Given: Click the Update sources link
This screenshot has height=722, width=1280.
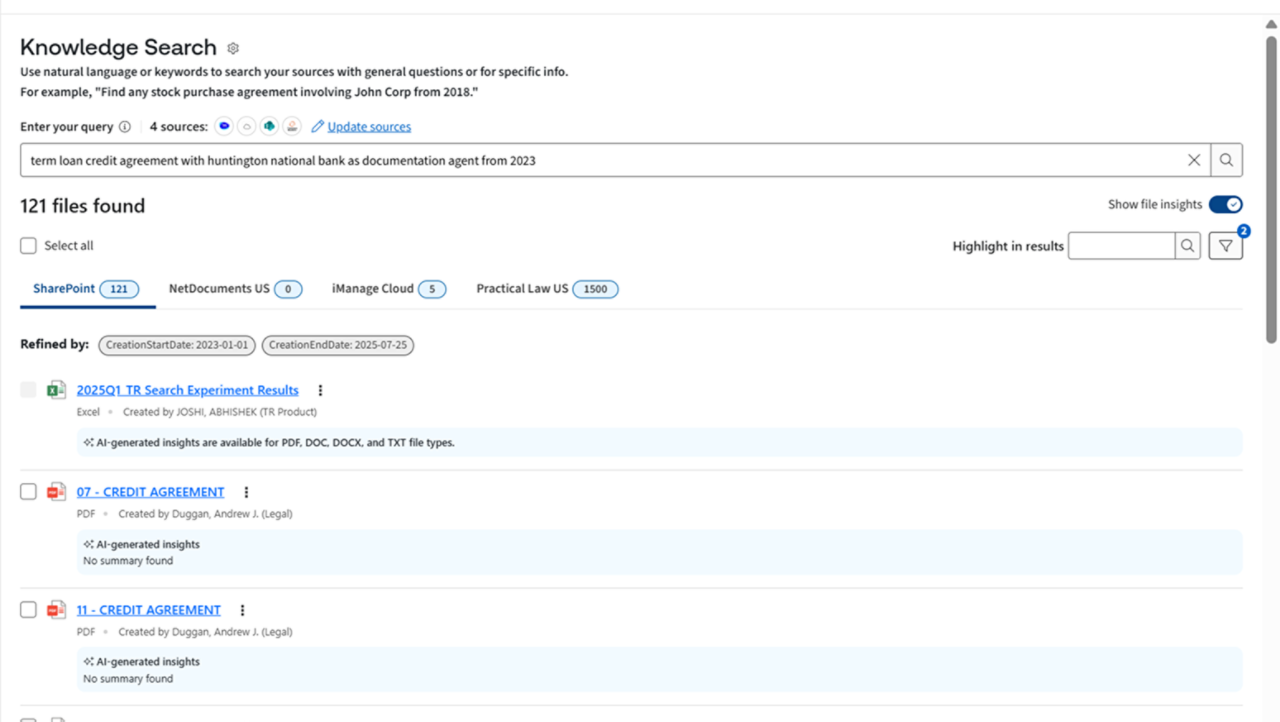Looking at the screenshot, I should coord(369,127).
